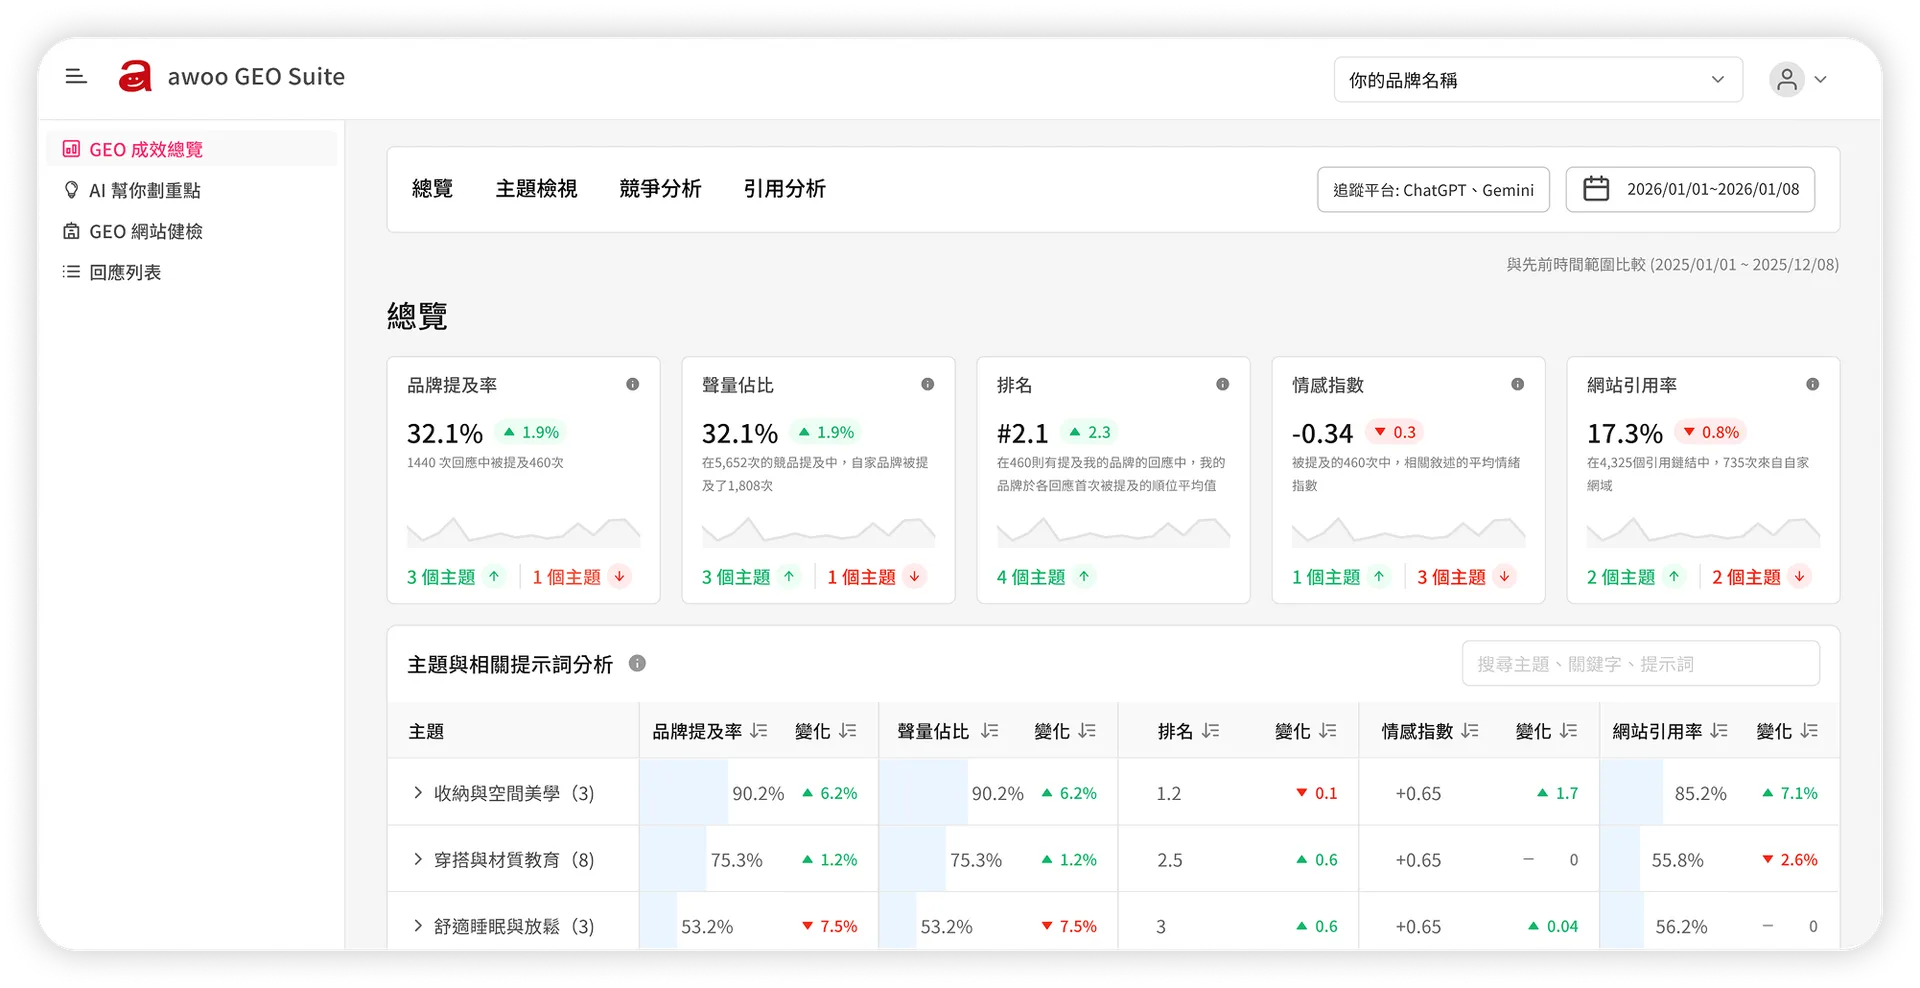Sort the table by 聲量佔比
The image size is (1920, 988).
(x=990, y=731)
